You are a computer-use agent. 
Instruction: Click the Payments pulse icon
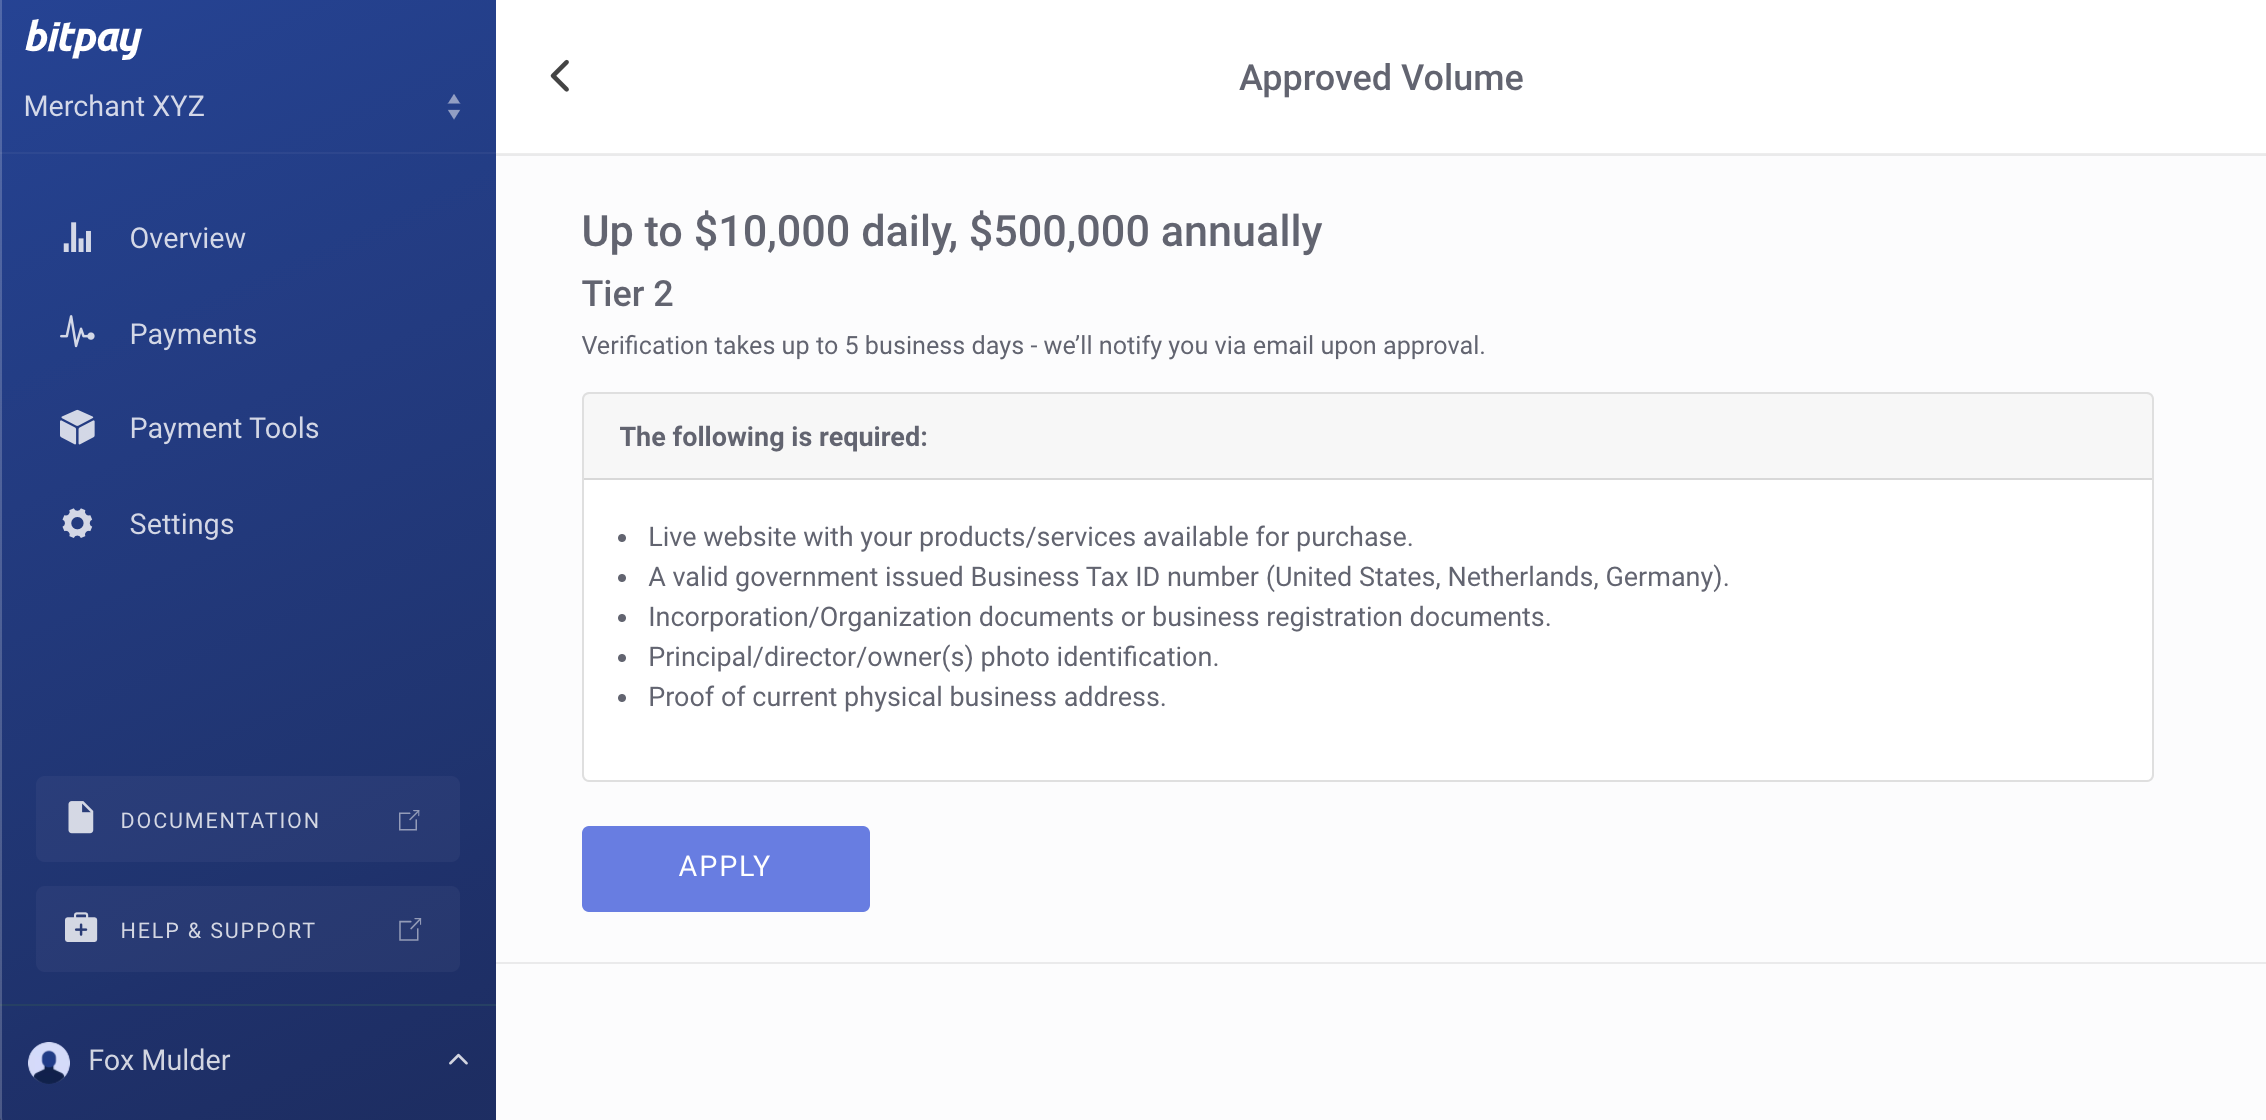pyautogui.click(x=77, y=332)
